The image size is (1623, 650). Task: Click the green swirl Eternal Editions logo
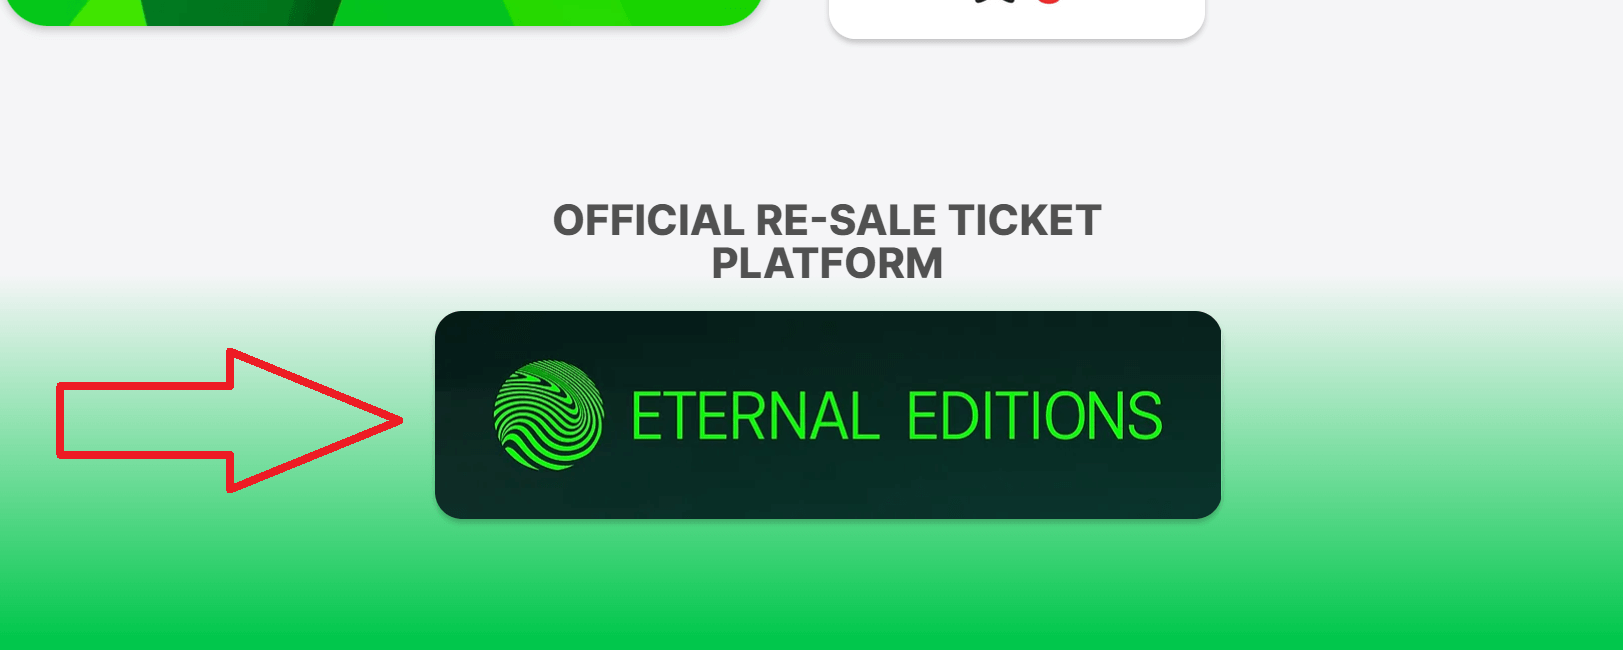(x=549, y=415)
